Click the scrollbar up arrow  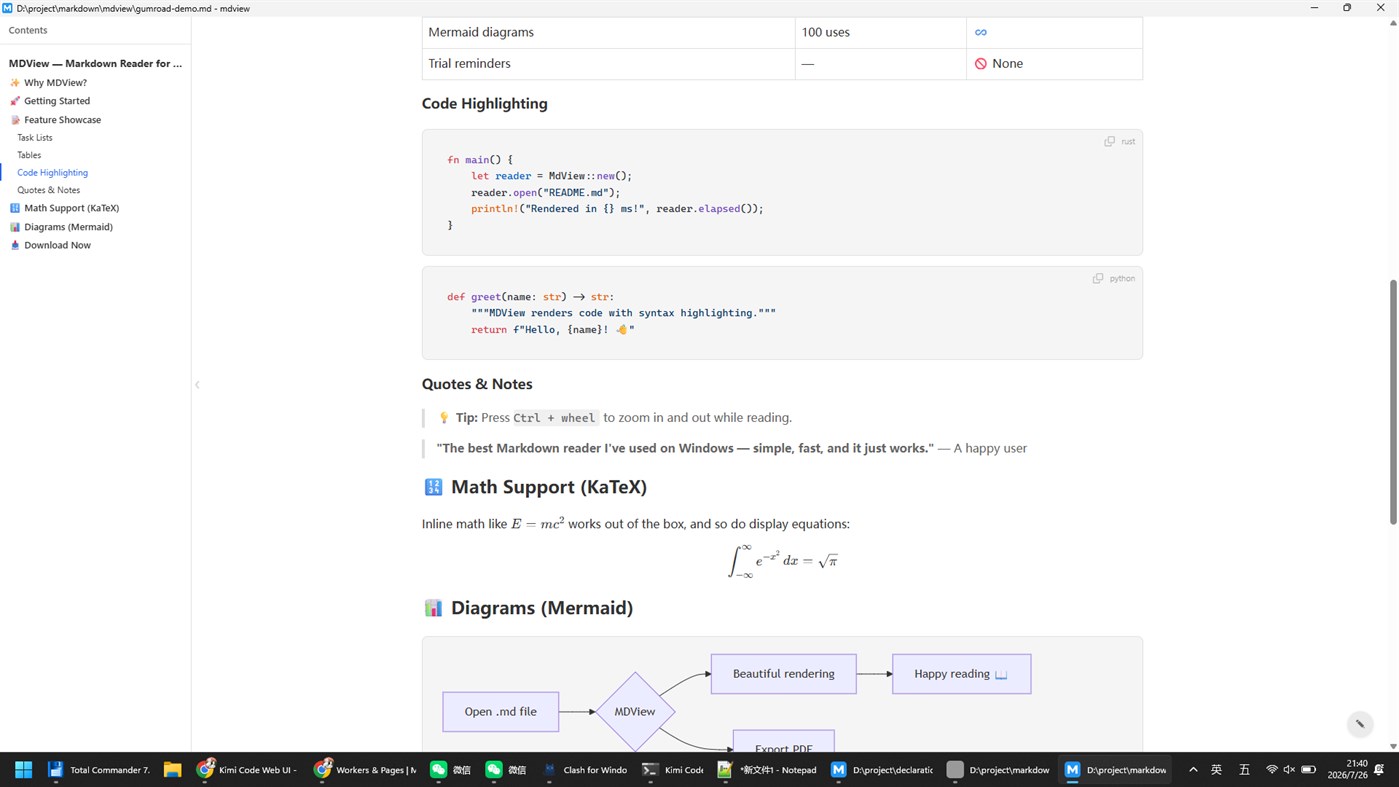point(1393,21)
